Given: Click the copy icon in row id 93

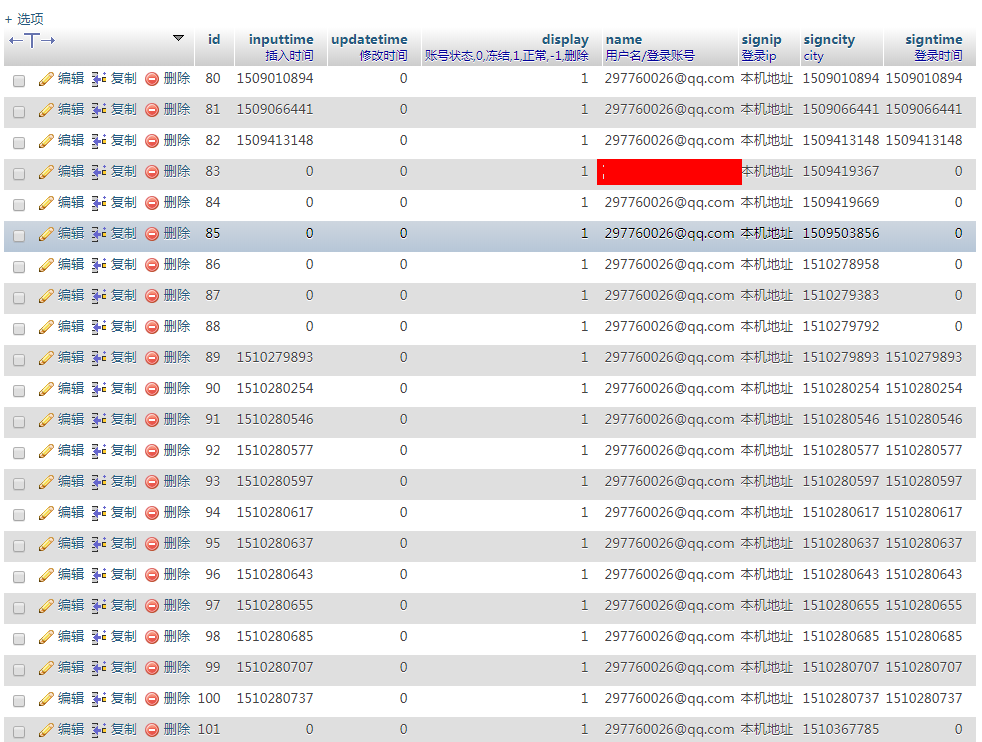Looking at the screenshot, I should pos(99,482).
